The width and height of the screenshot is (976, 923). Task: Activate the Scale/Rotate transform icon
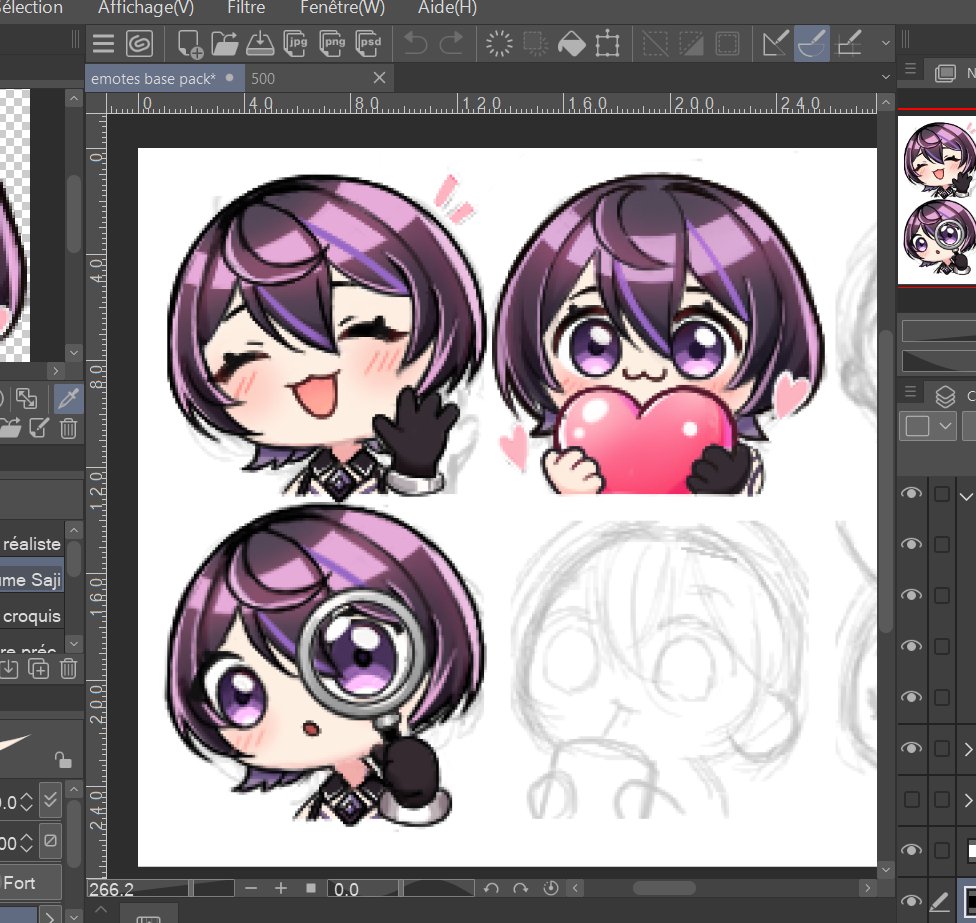(607, 44)
